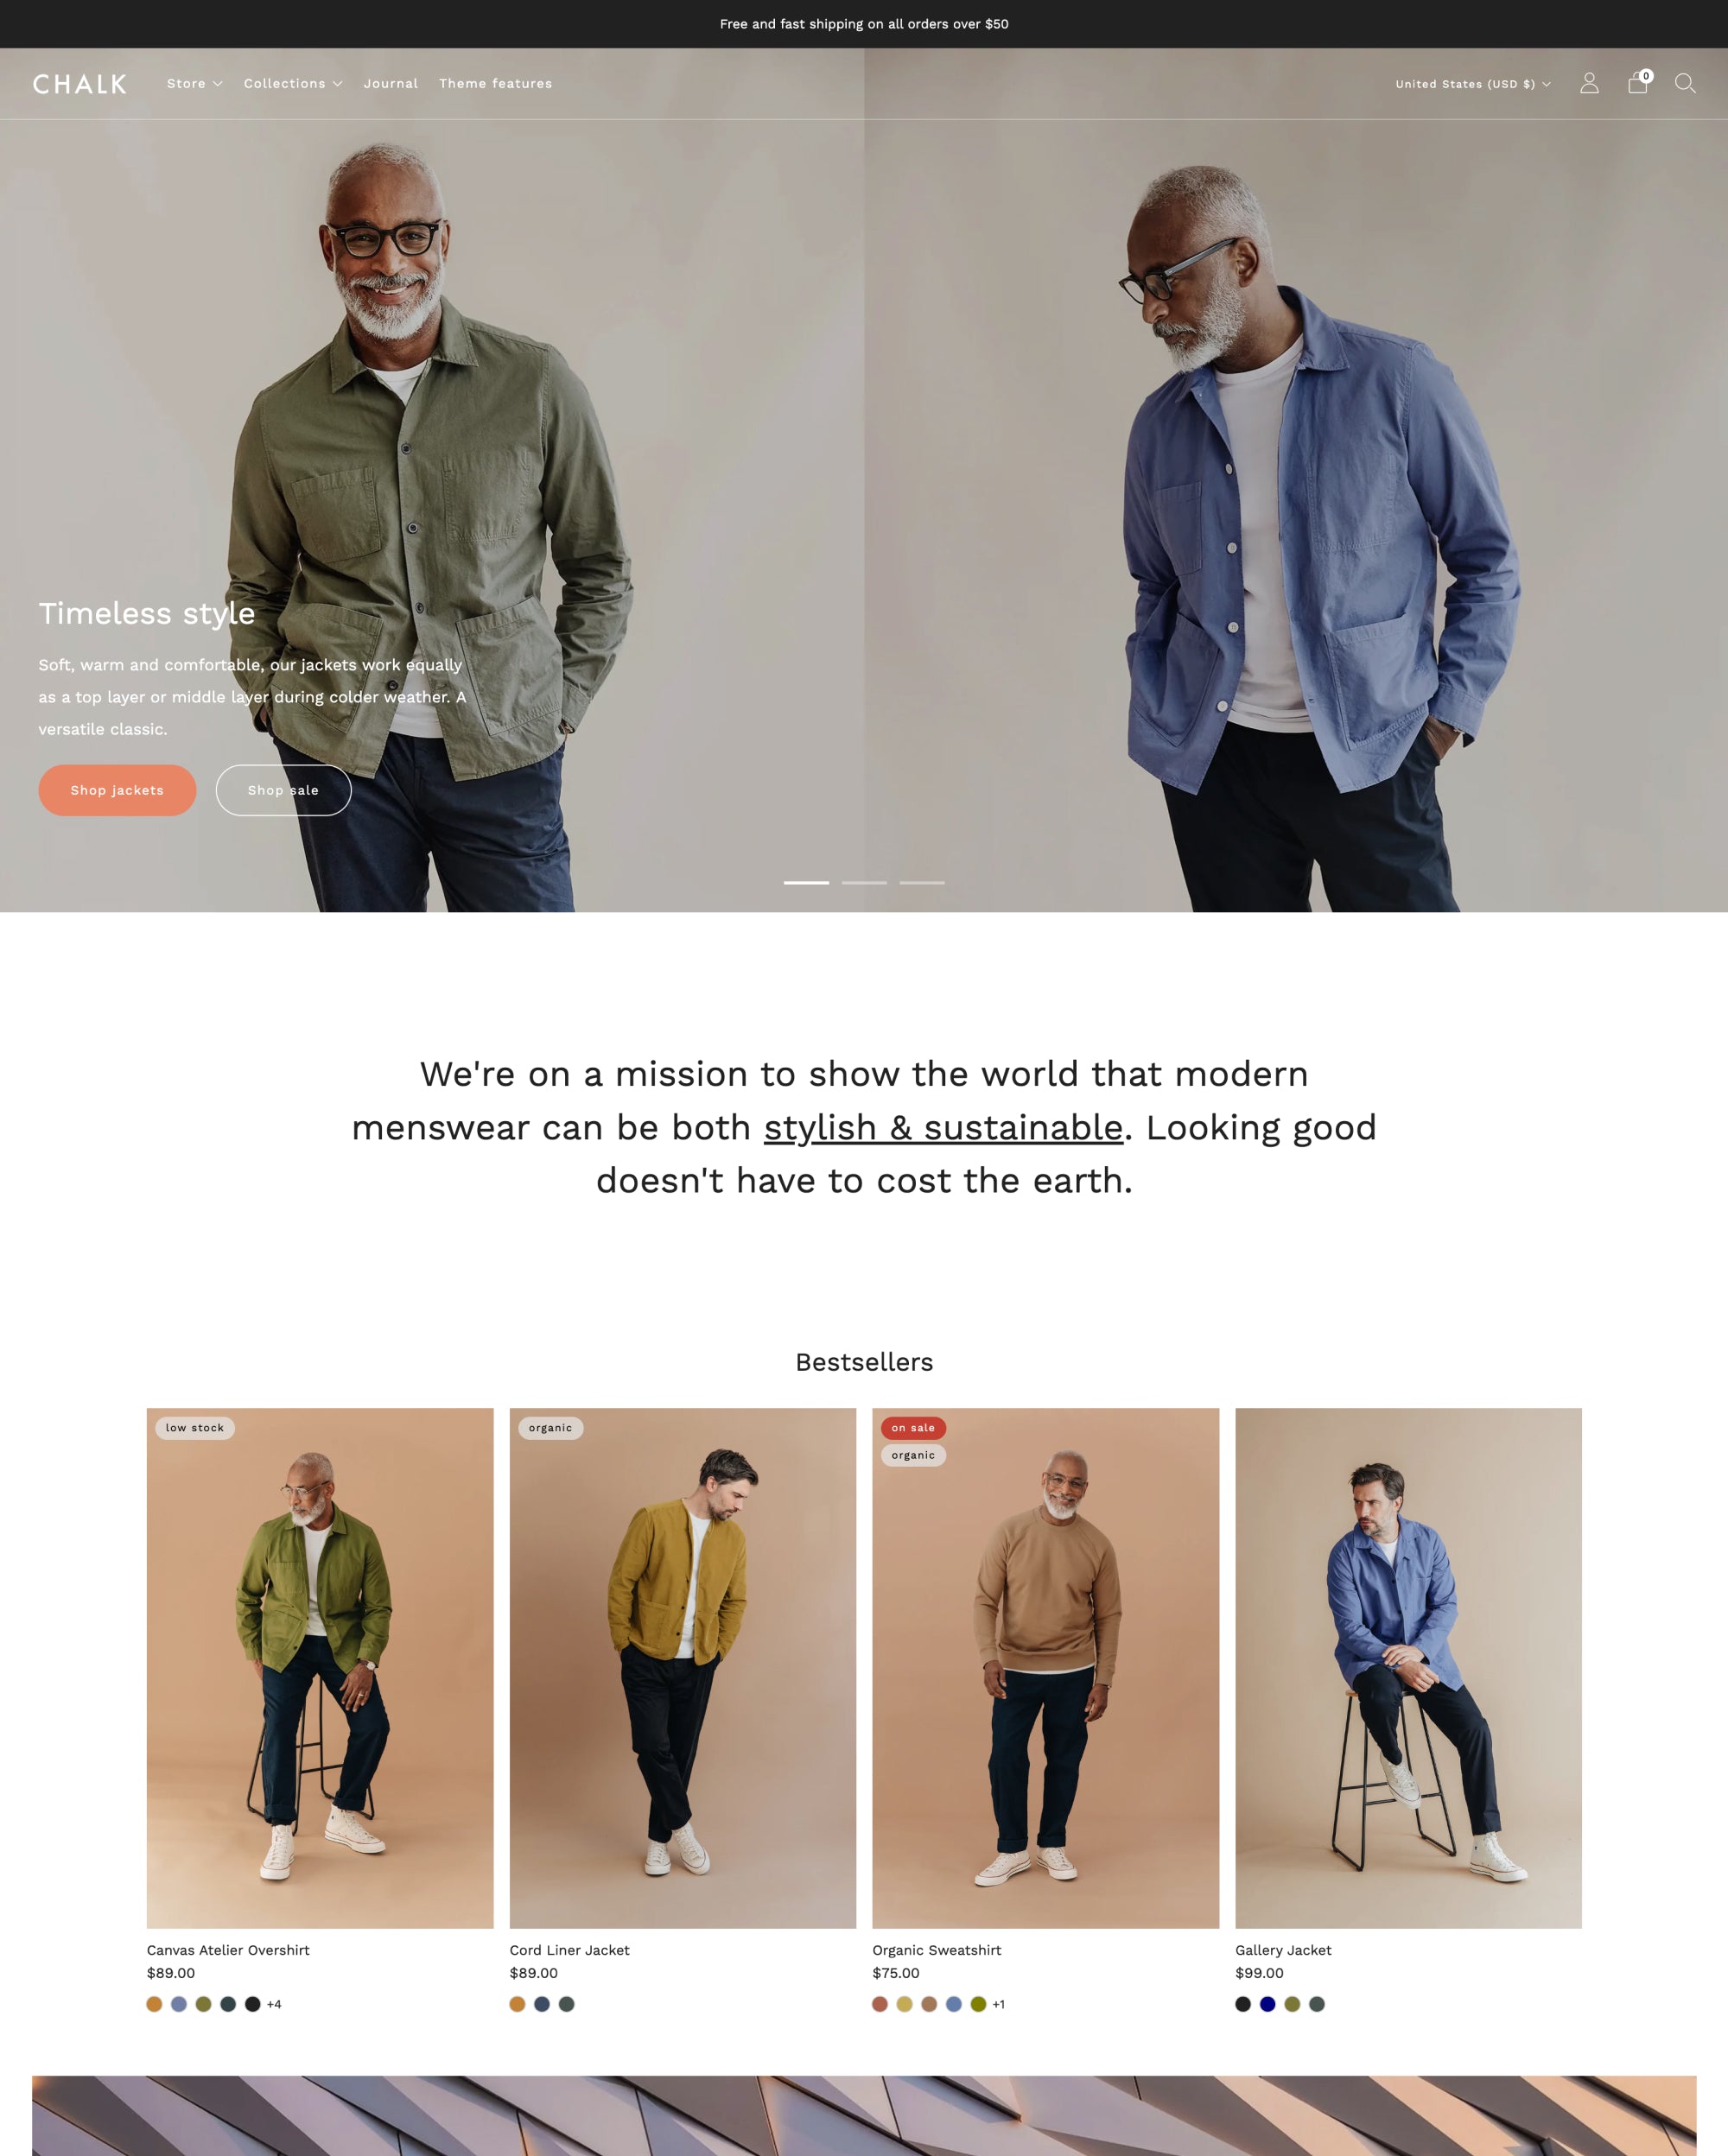The height and width of the screenshot is (2156, 1728).
Task: Switch to the second hero slide indicator
Action: [x=864, y=882]
